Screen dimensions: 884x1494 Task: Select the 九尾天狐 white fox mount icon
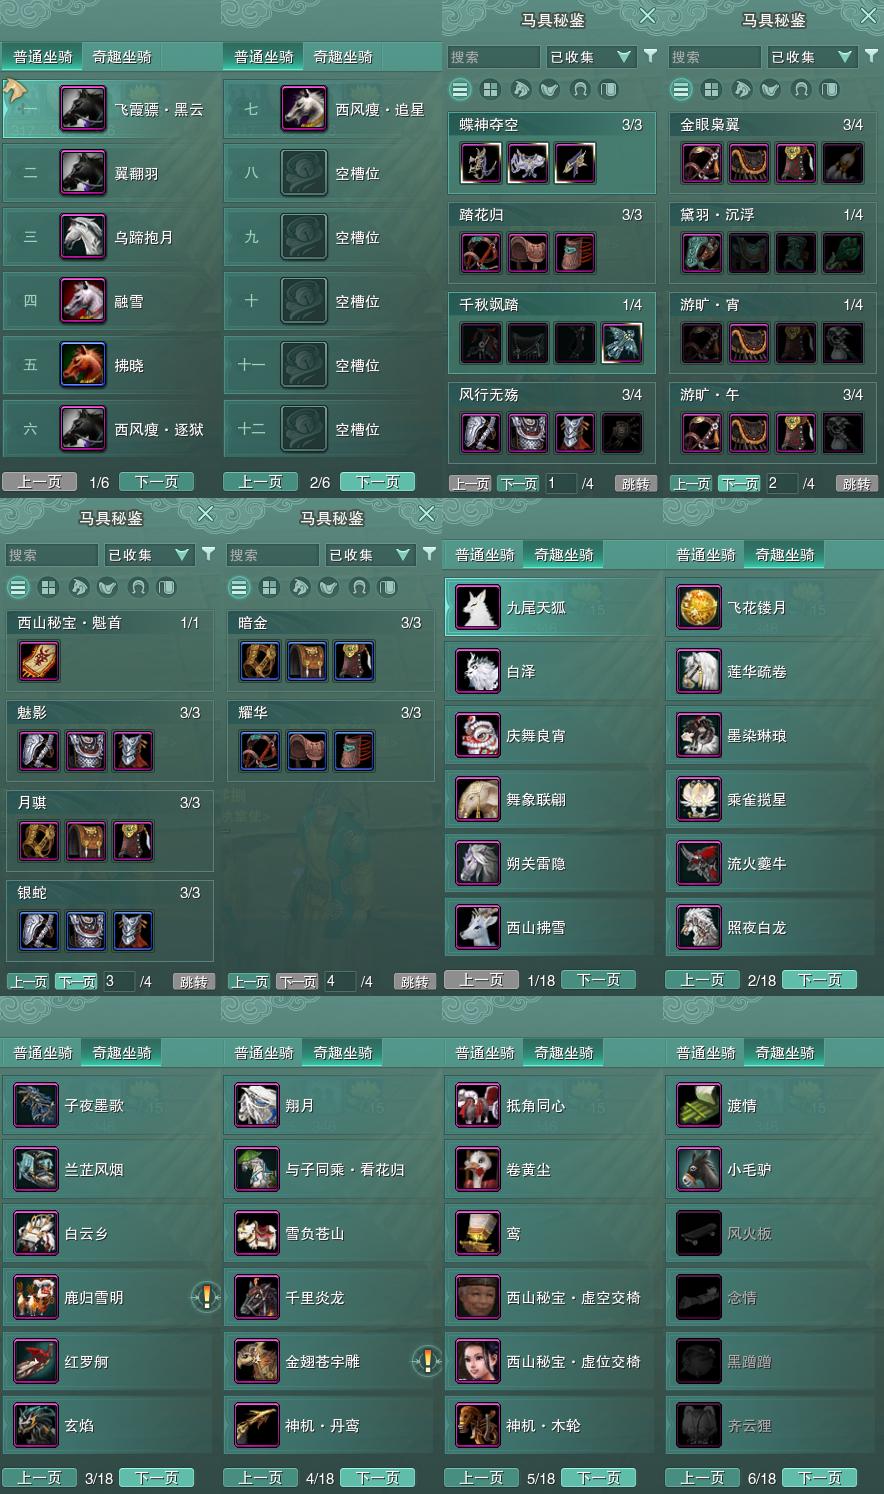(x=478, y=607)
